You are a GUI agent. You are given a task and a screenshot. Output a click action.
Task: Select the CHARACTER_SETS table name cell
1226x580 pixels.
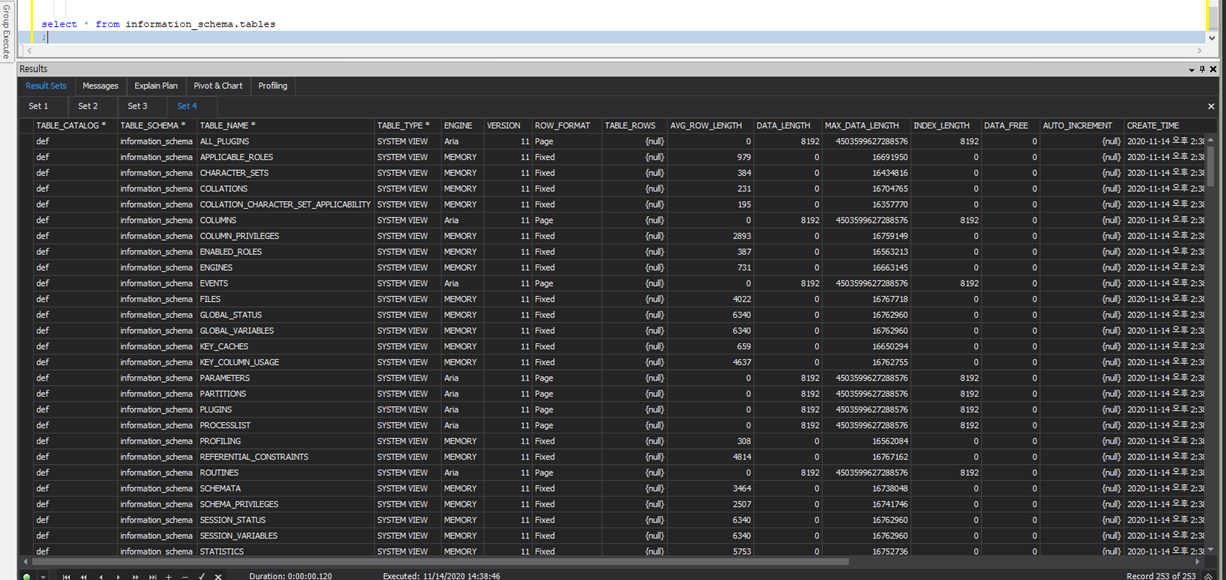point(285,173)
